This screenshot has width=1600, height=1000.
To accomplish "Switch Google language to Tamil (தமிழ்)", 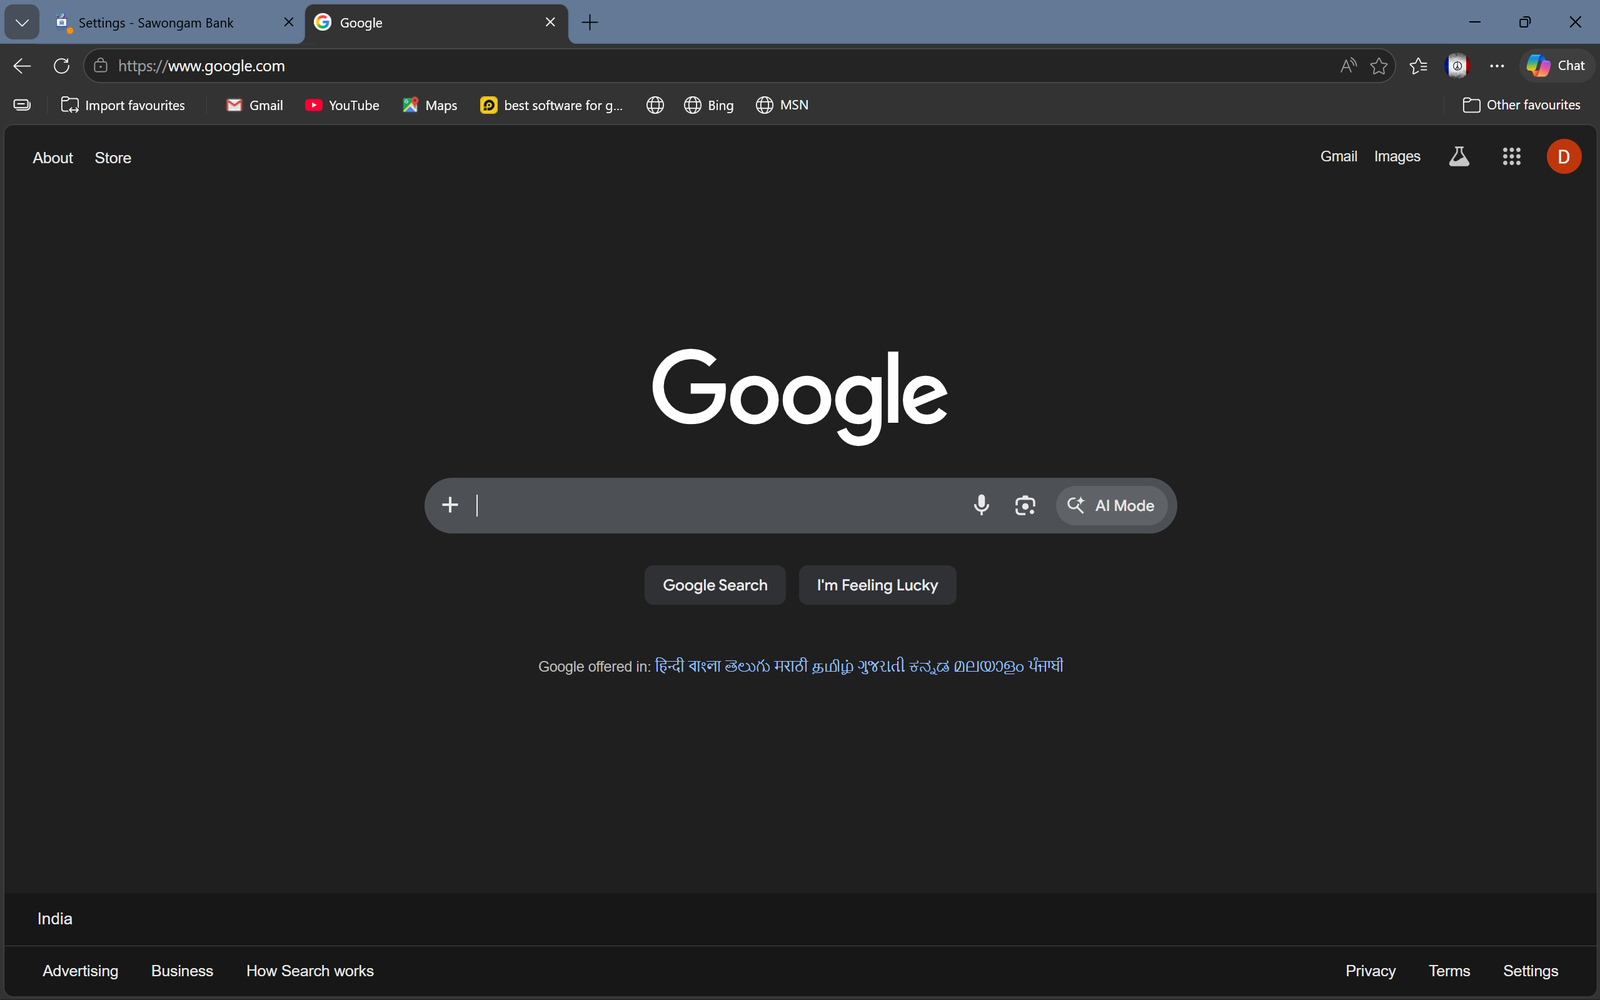I will [x=832, y=666].
